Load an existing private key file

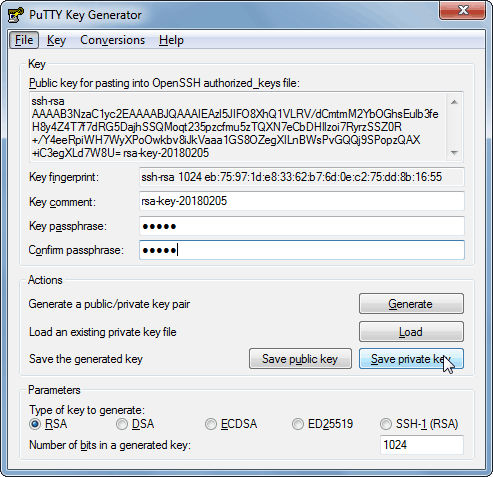point(411,332)
